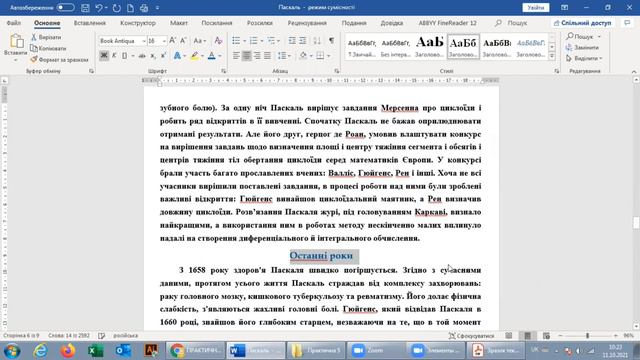Decrease font size with the smaller A icon

184,40
